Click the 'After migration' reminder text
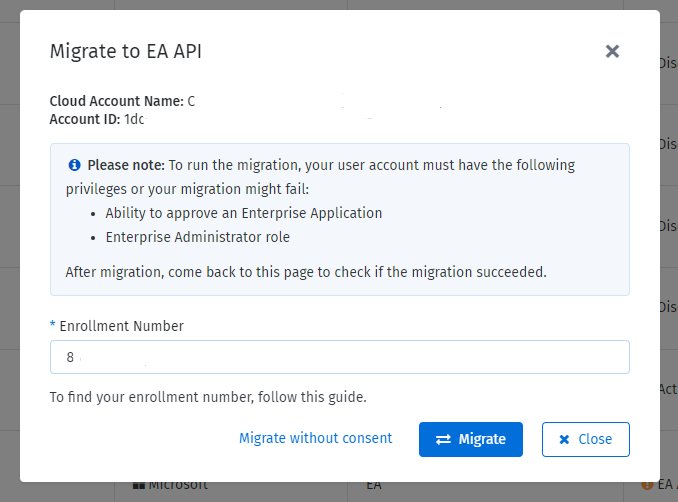 [305, 271]
